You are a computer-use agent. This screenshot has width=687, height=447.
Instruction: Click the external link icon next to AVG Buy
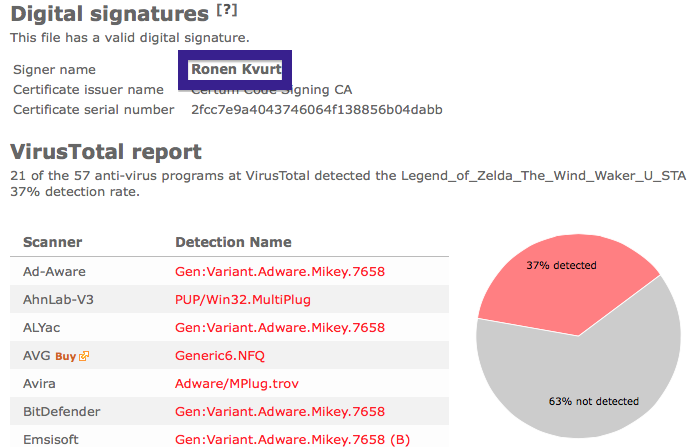tap(84, 356)
